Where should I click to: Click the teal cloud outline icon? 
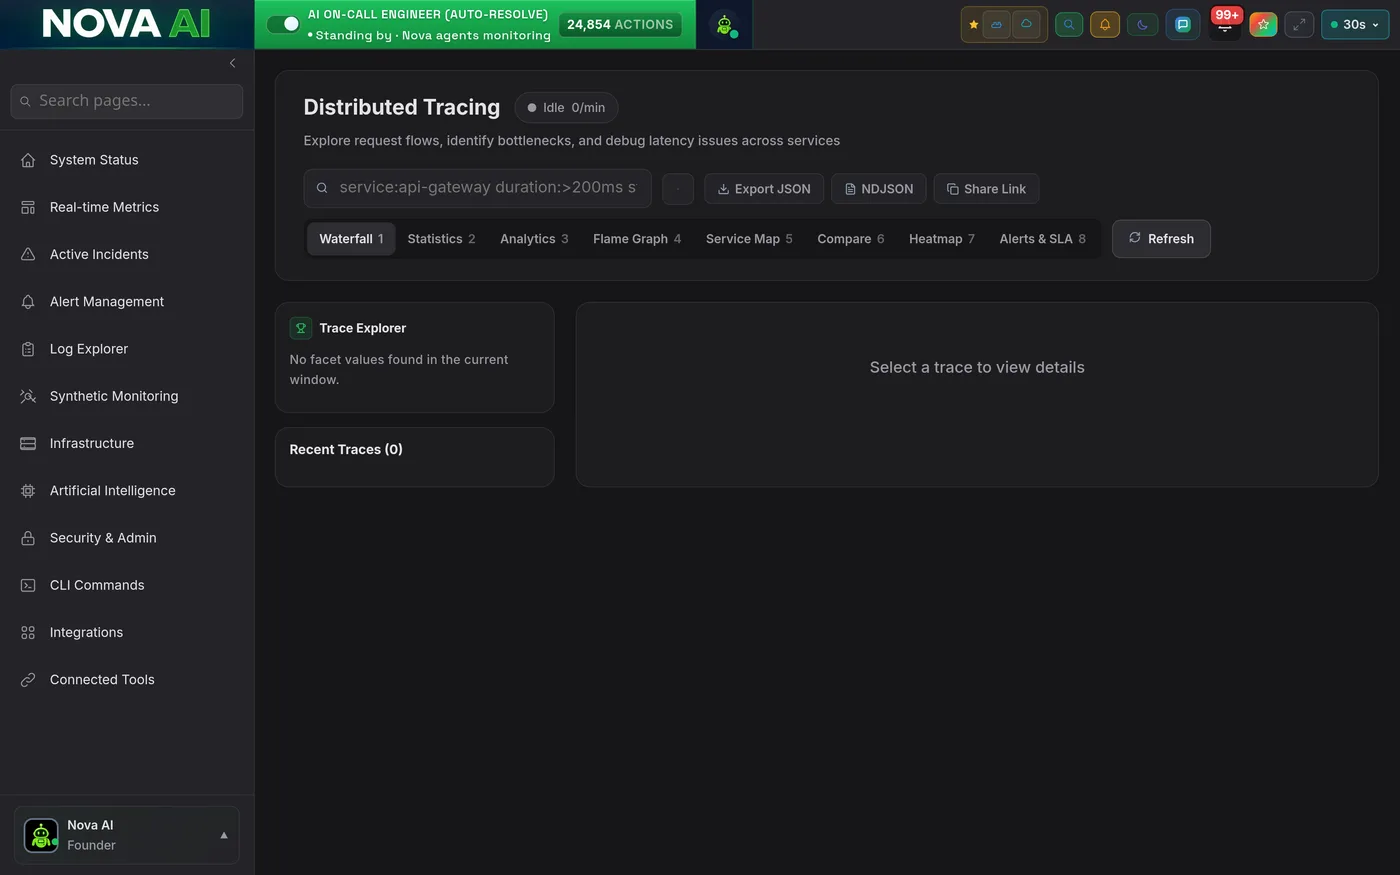(1026, 25)
